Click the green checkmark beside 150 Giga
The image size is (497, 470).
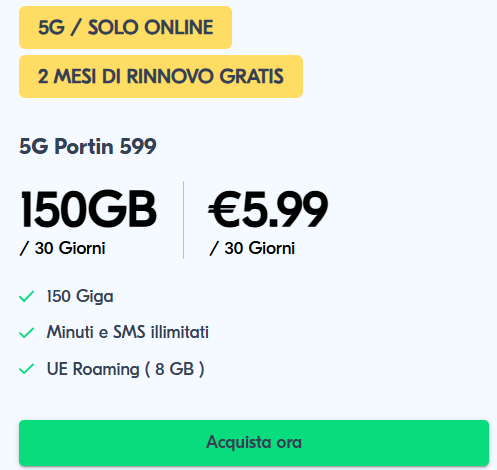(26, 296)
